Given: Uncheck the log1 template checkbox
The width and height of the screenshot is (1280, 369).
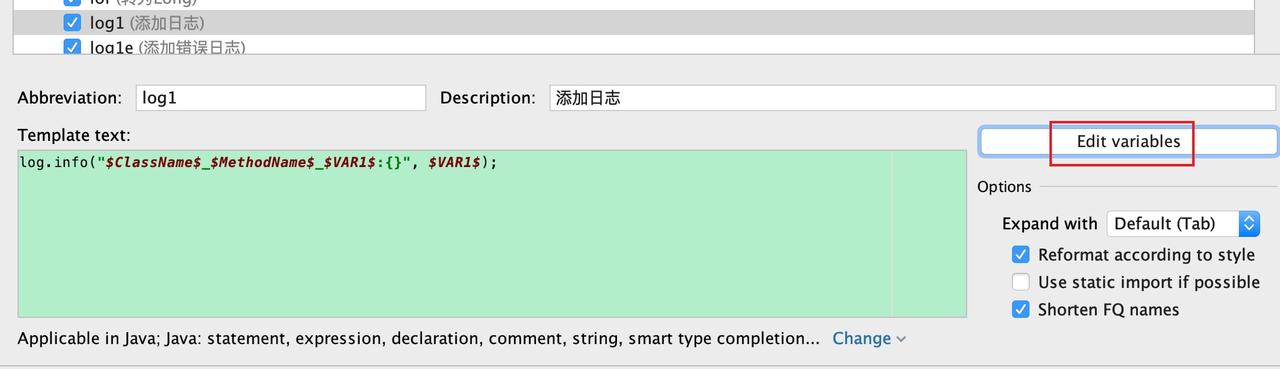Looking at the screenshot, I should [x=72, y=22].
